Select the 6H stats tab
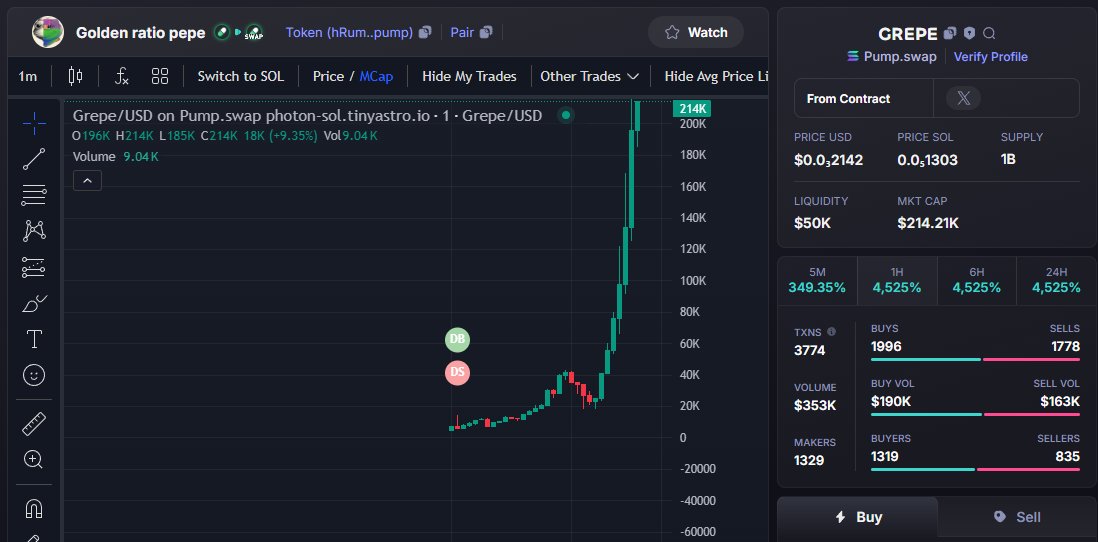Screen dimensions: 1098x542 click(977, 281)
